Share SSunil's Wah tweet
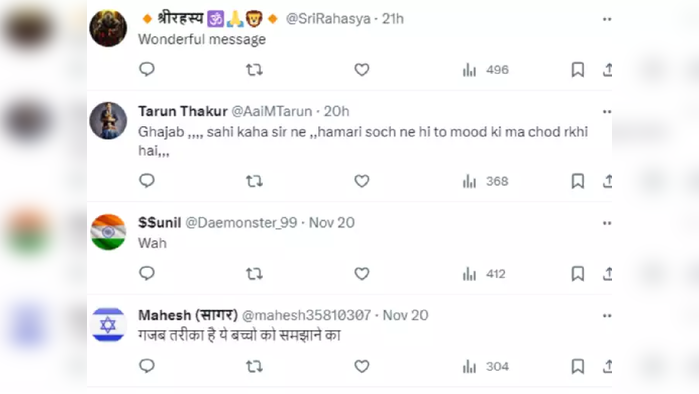Screen dimensions: 699x394 click(x=607, y=274)
